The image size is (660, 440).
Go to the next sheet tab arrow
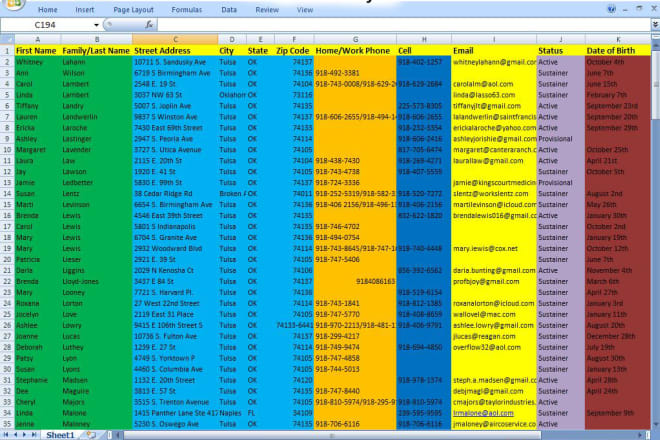(24, 435)
